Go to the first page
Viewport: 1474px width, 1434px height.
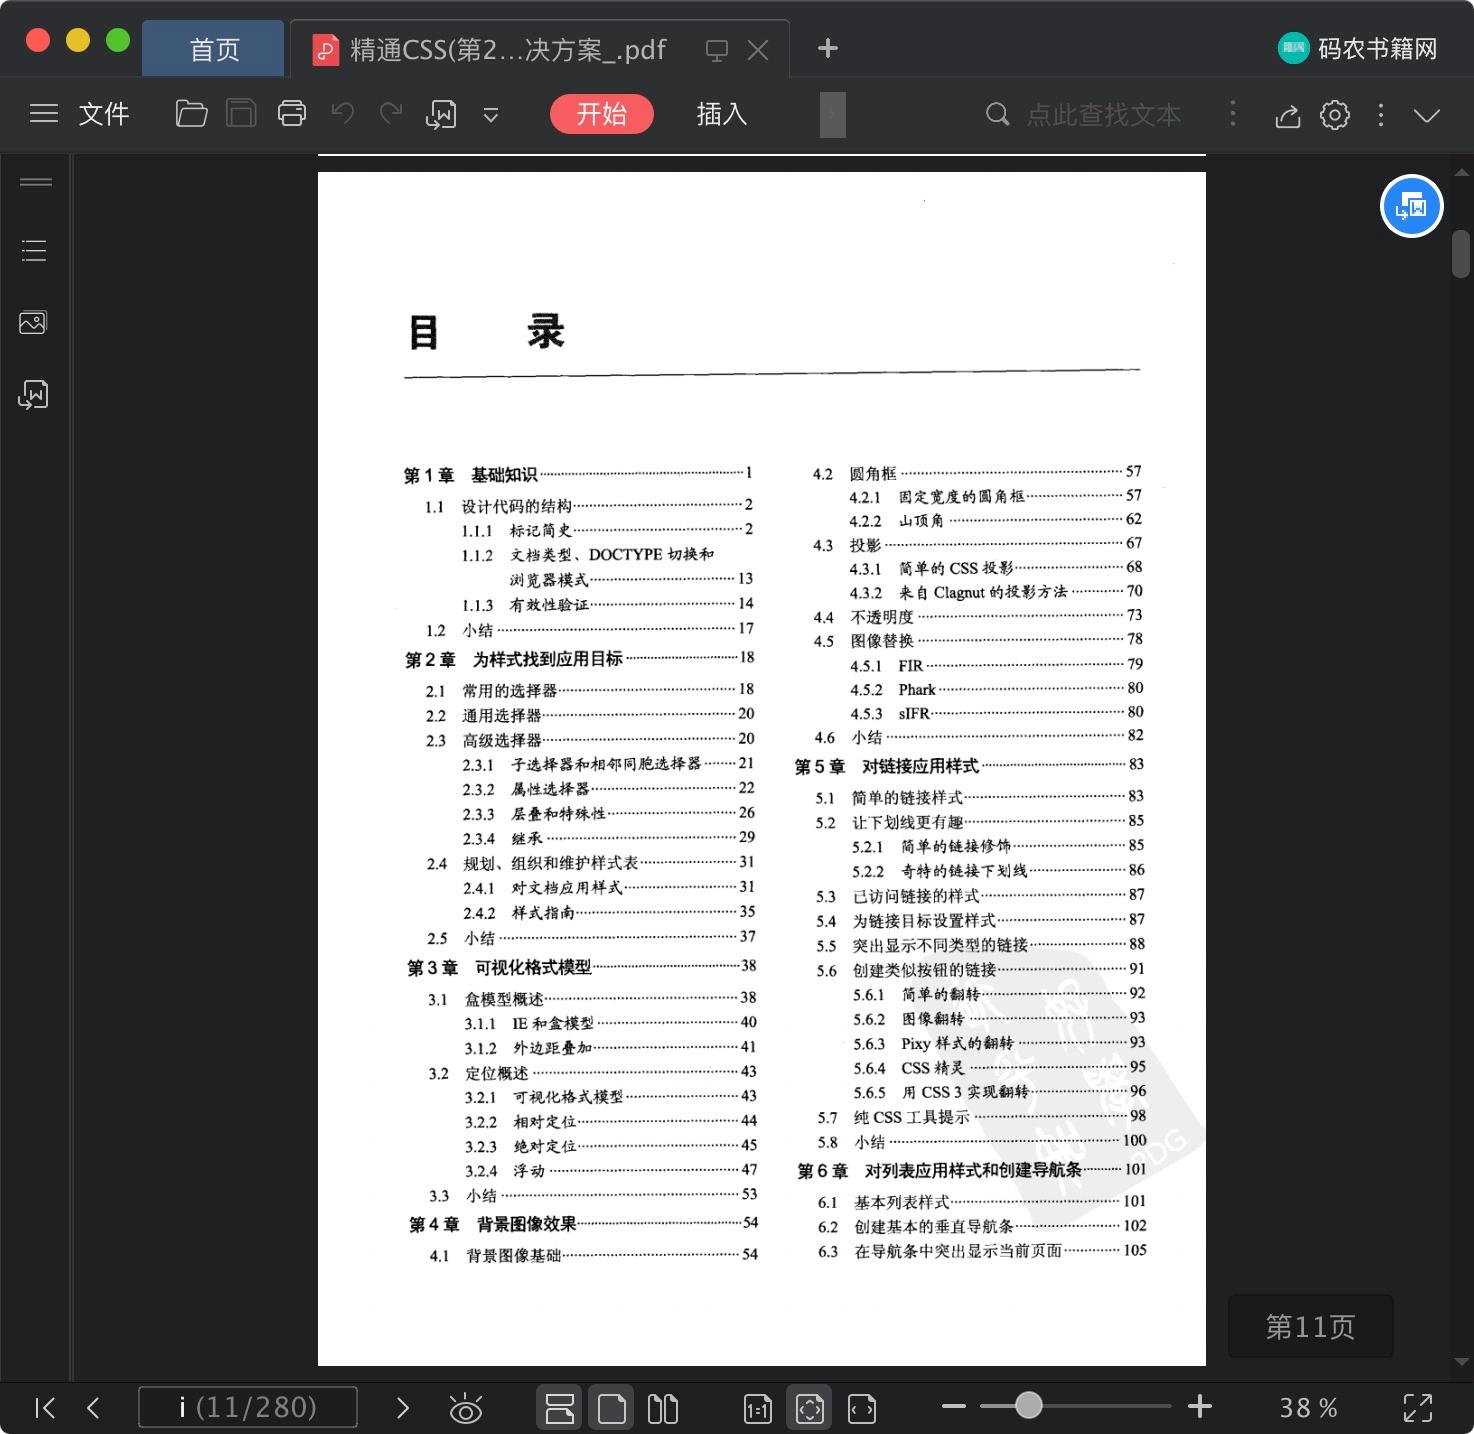coord(45,1408)
